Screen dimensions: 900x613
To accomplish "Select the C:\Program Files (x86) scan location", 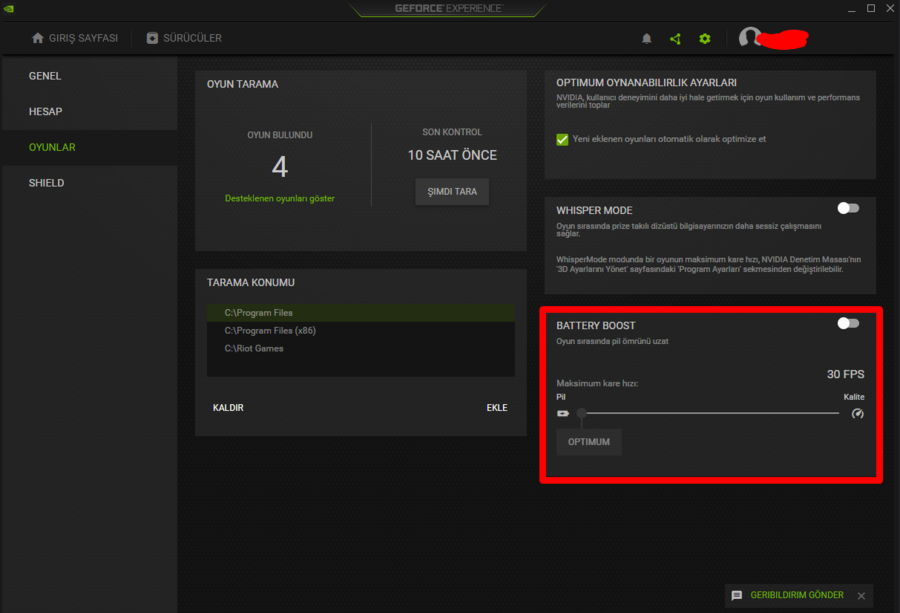I will [x=360, y=331].
